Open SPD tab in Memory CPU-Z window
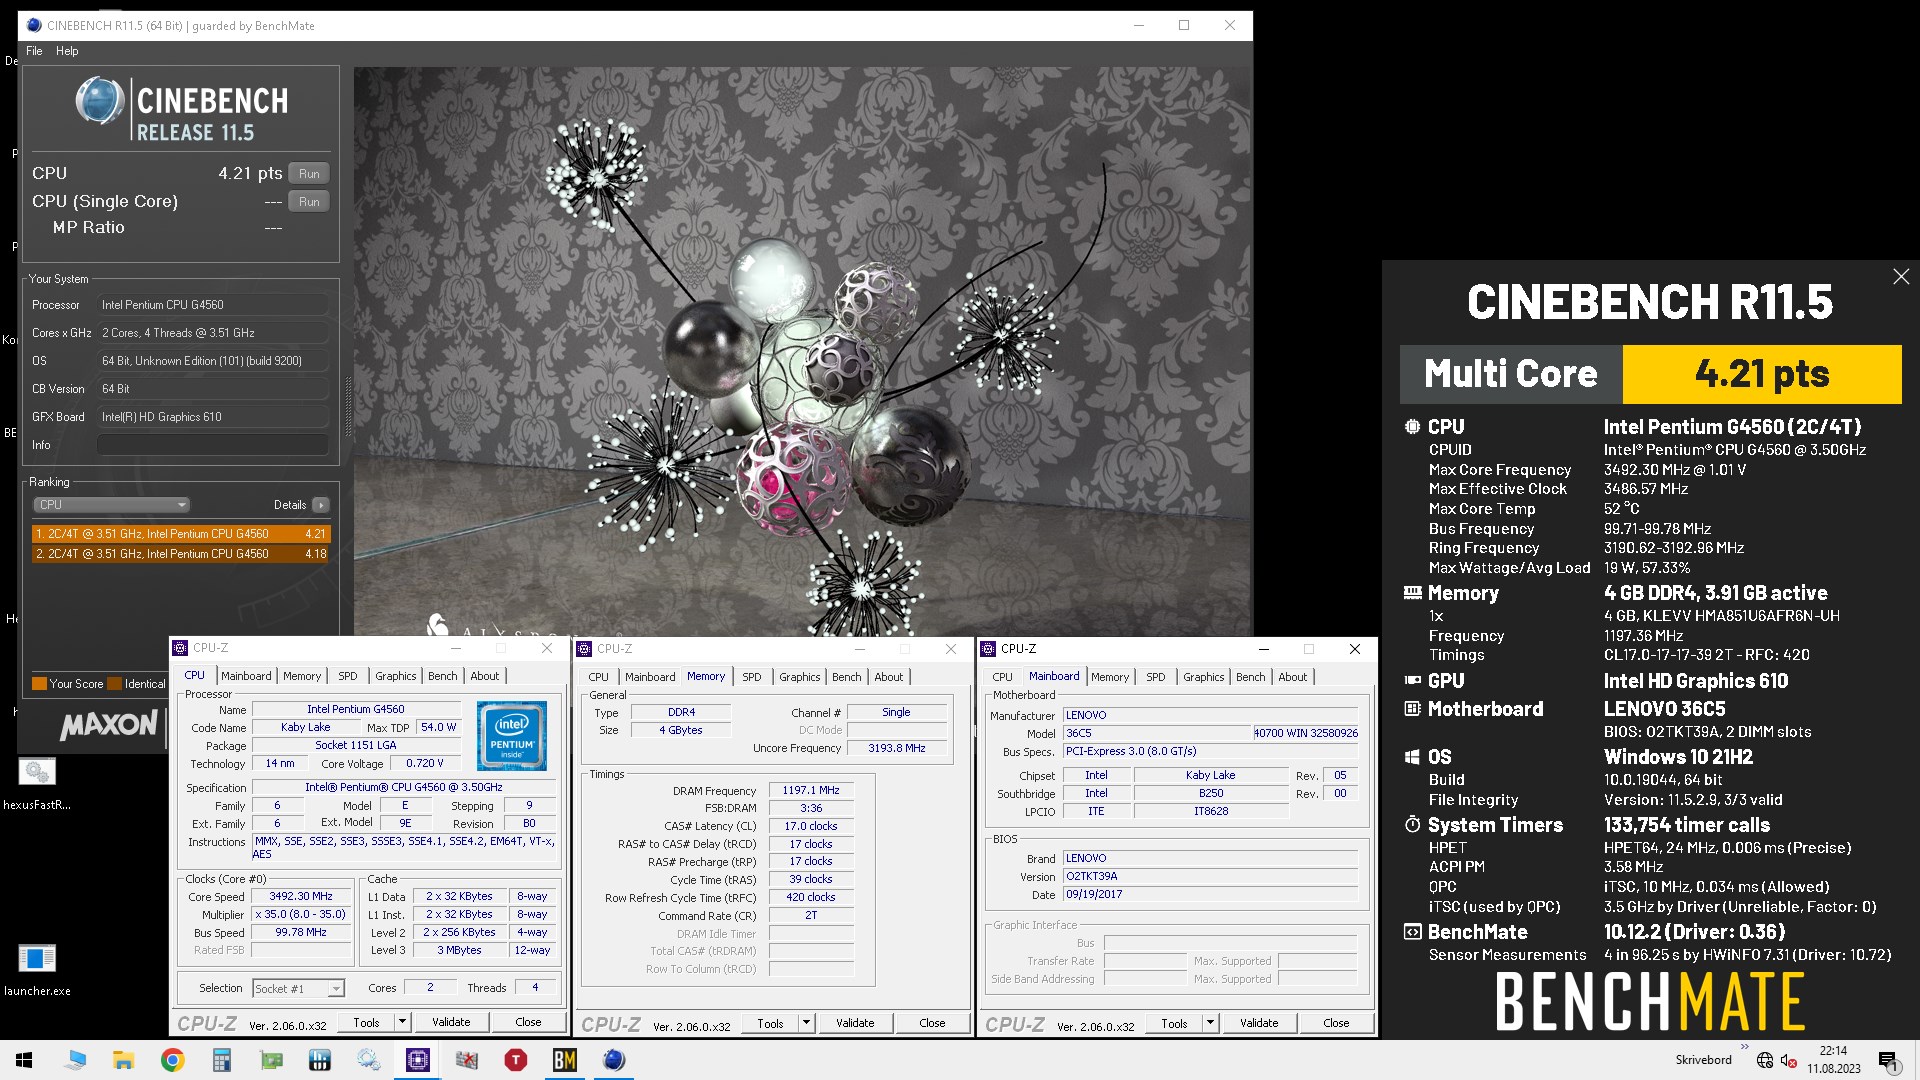This screenshot has height=1080, width=1920. (751, 678)
